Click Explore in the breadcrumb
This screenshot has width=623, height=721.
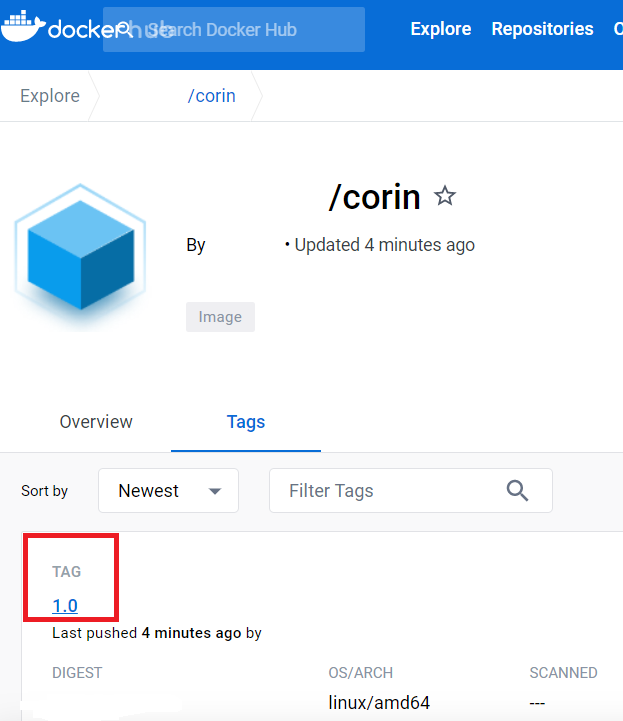(50, 96)
